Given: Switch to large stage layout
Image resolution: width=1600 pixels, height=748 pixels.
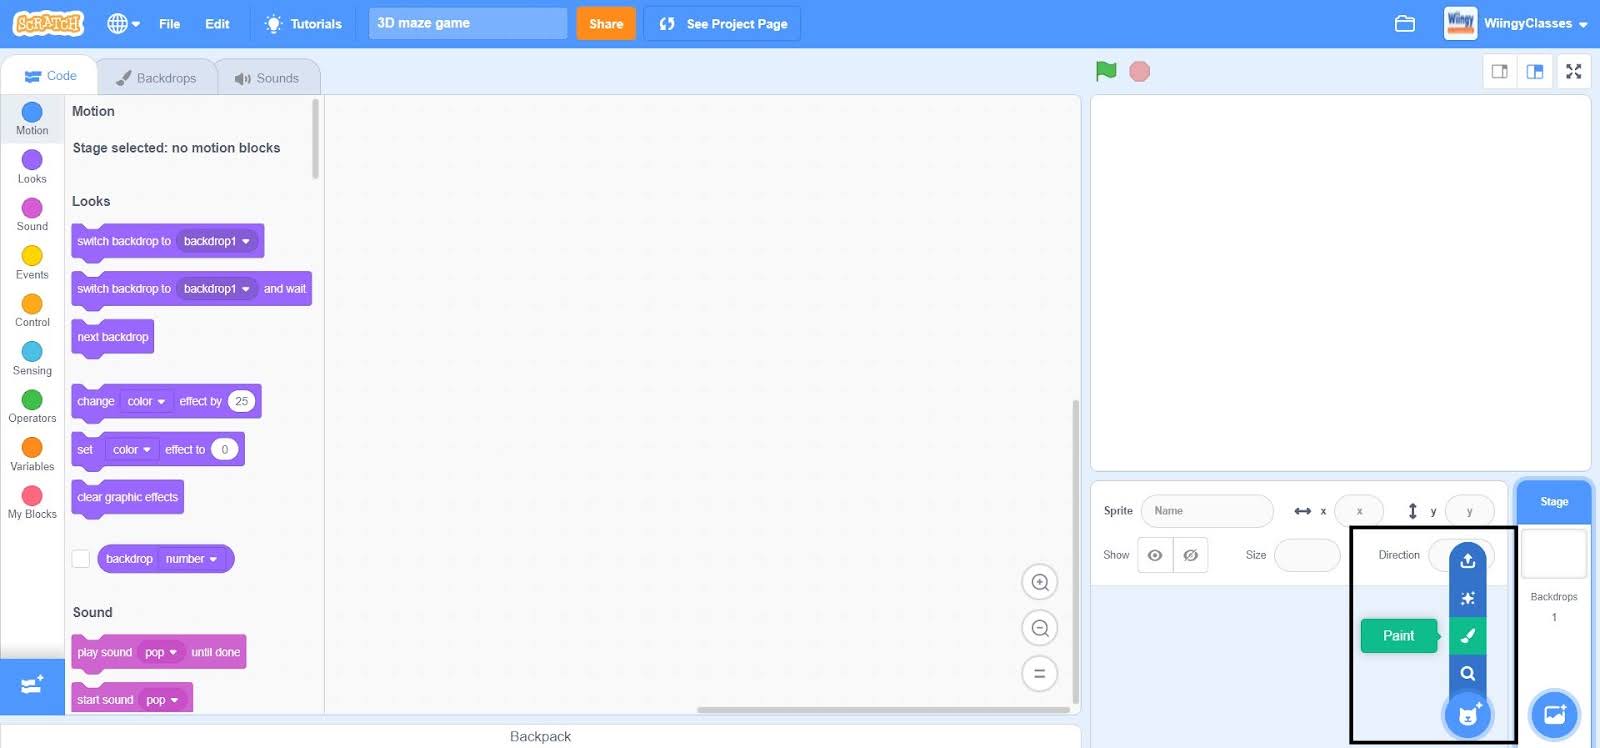Looking at the screenshot, I should pyautogui.click(x=1535, y=71).
